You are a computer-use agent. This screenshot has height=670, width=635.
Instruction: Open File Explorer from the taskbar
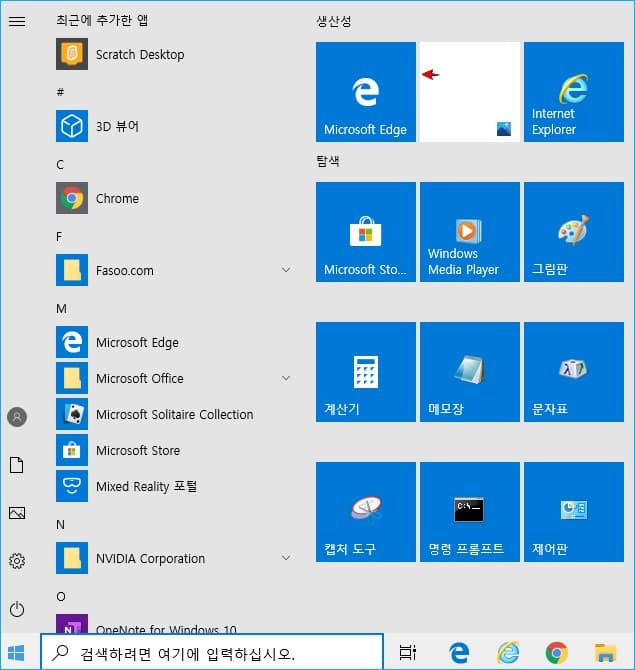pyautogui.click(x=606, y=653)
